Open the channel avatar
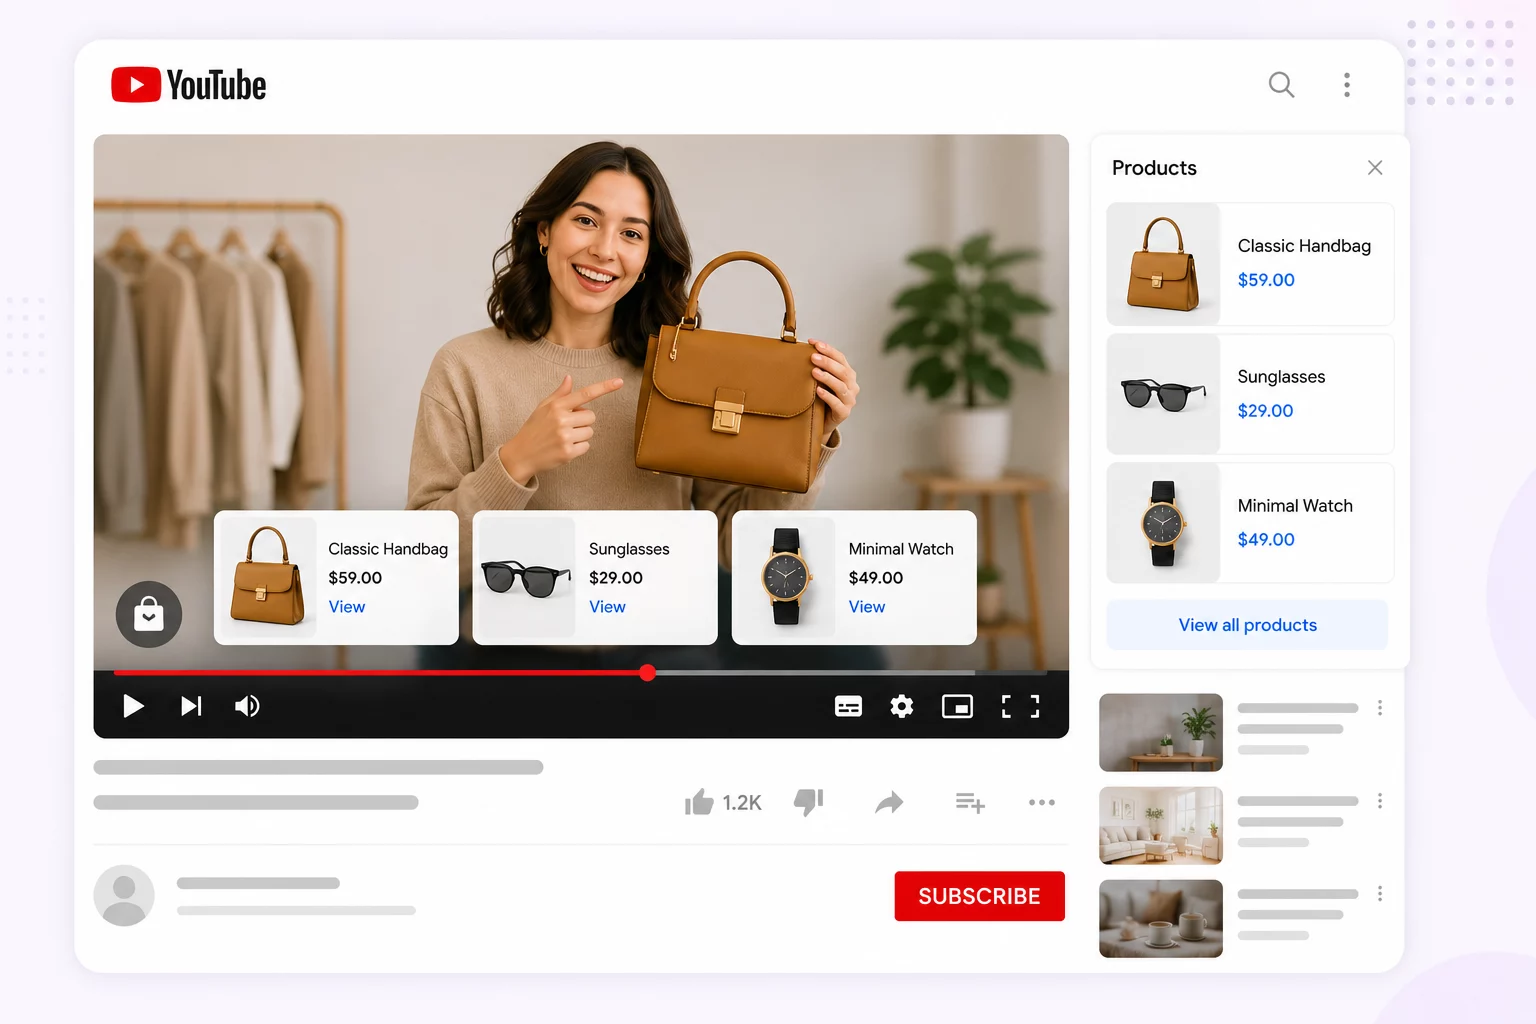The width and height of the screenshot is (1536, 1024). (124, 895)
